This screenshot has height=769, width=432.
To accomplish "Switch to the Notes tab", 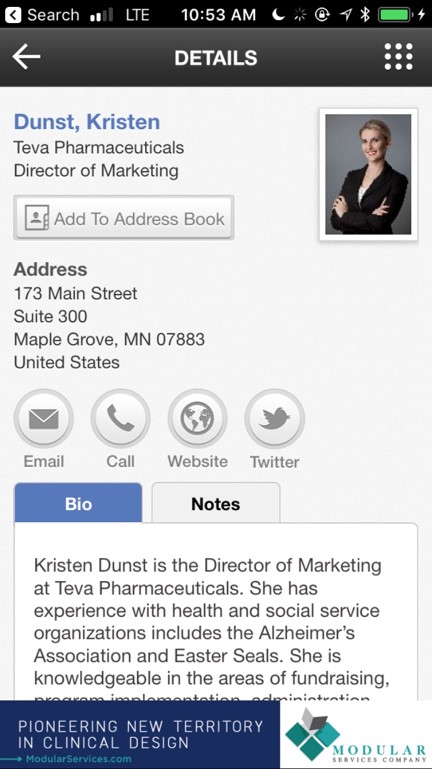I will point(216,503).
